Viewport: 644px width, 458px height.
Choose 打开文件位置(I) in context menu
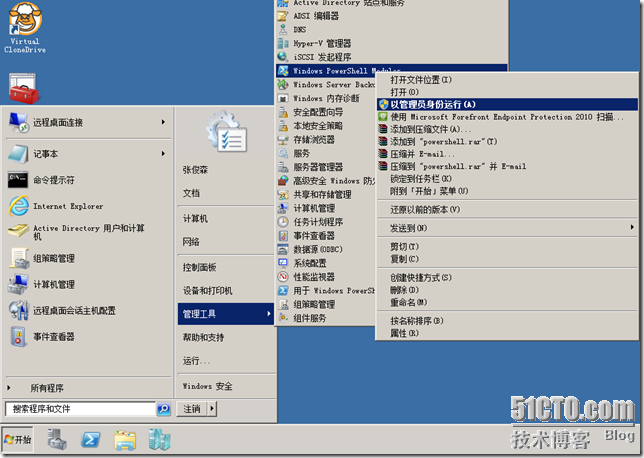click(x=421, y=80)
